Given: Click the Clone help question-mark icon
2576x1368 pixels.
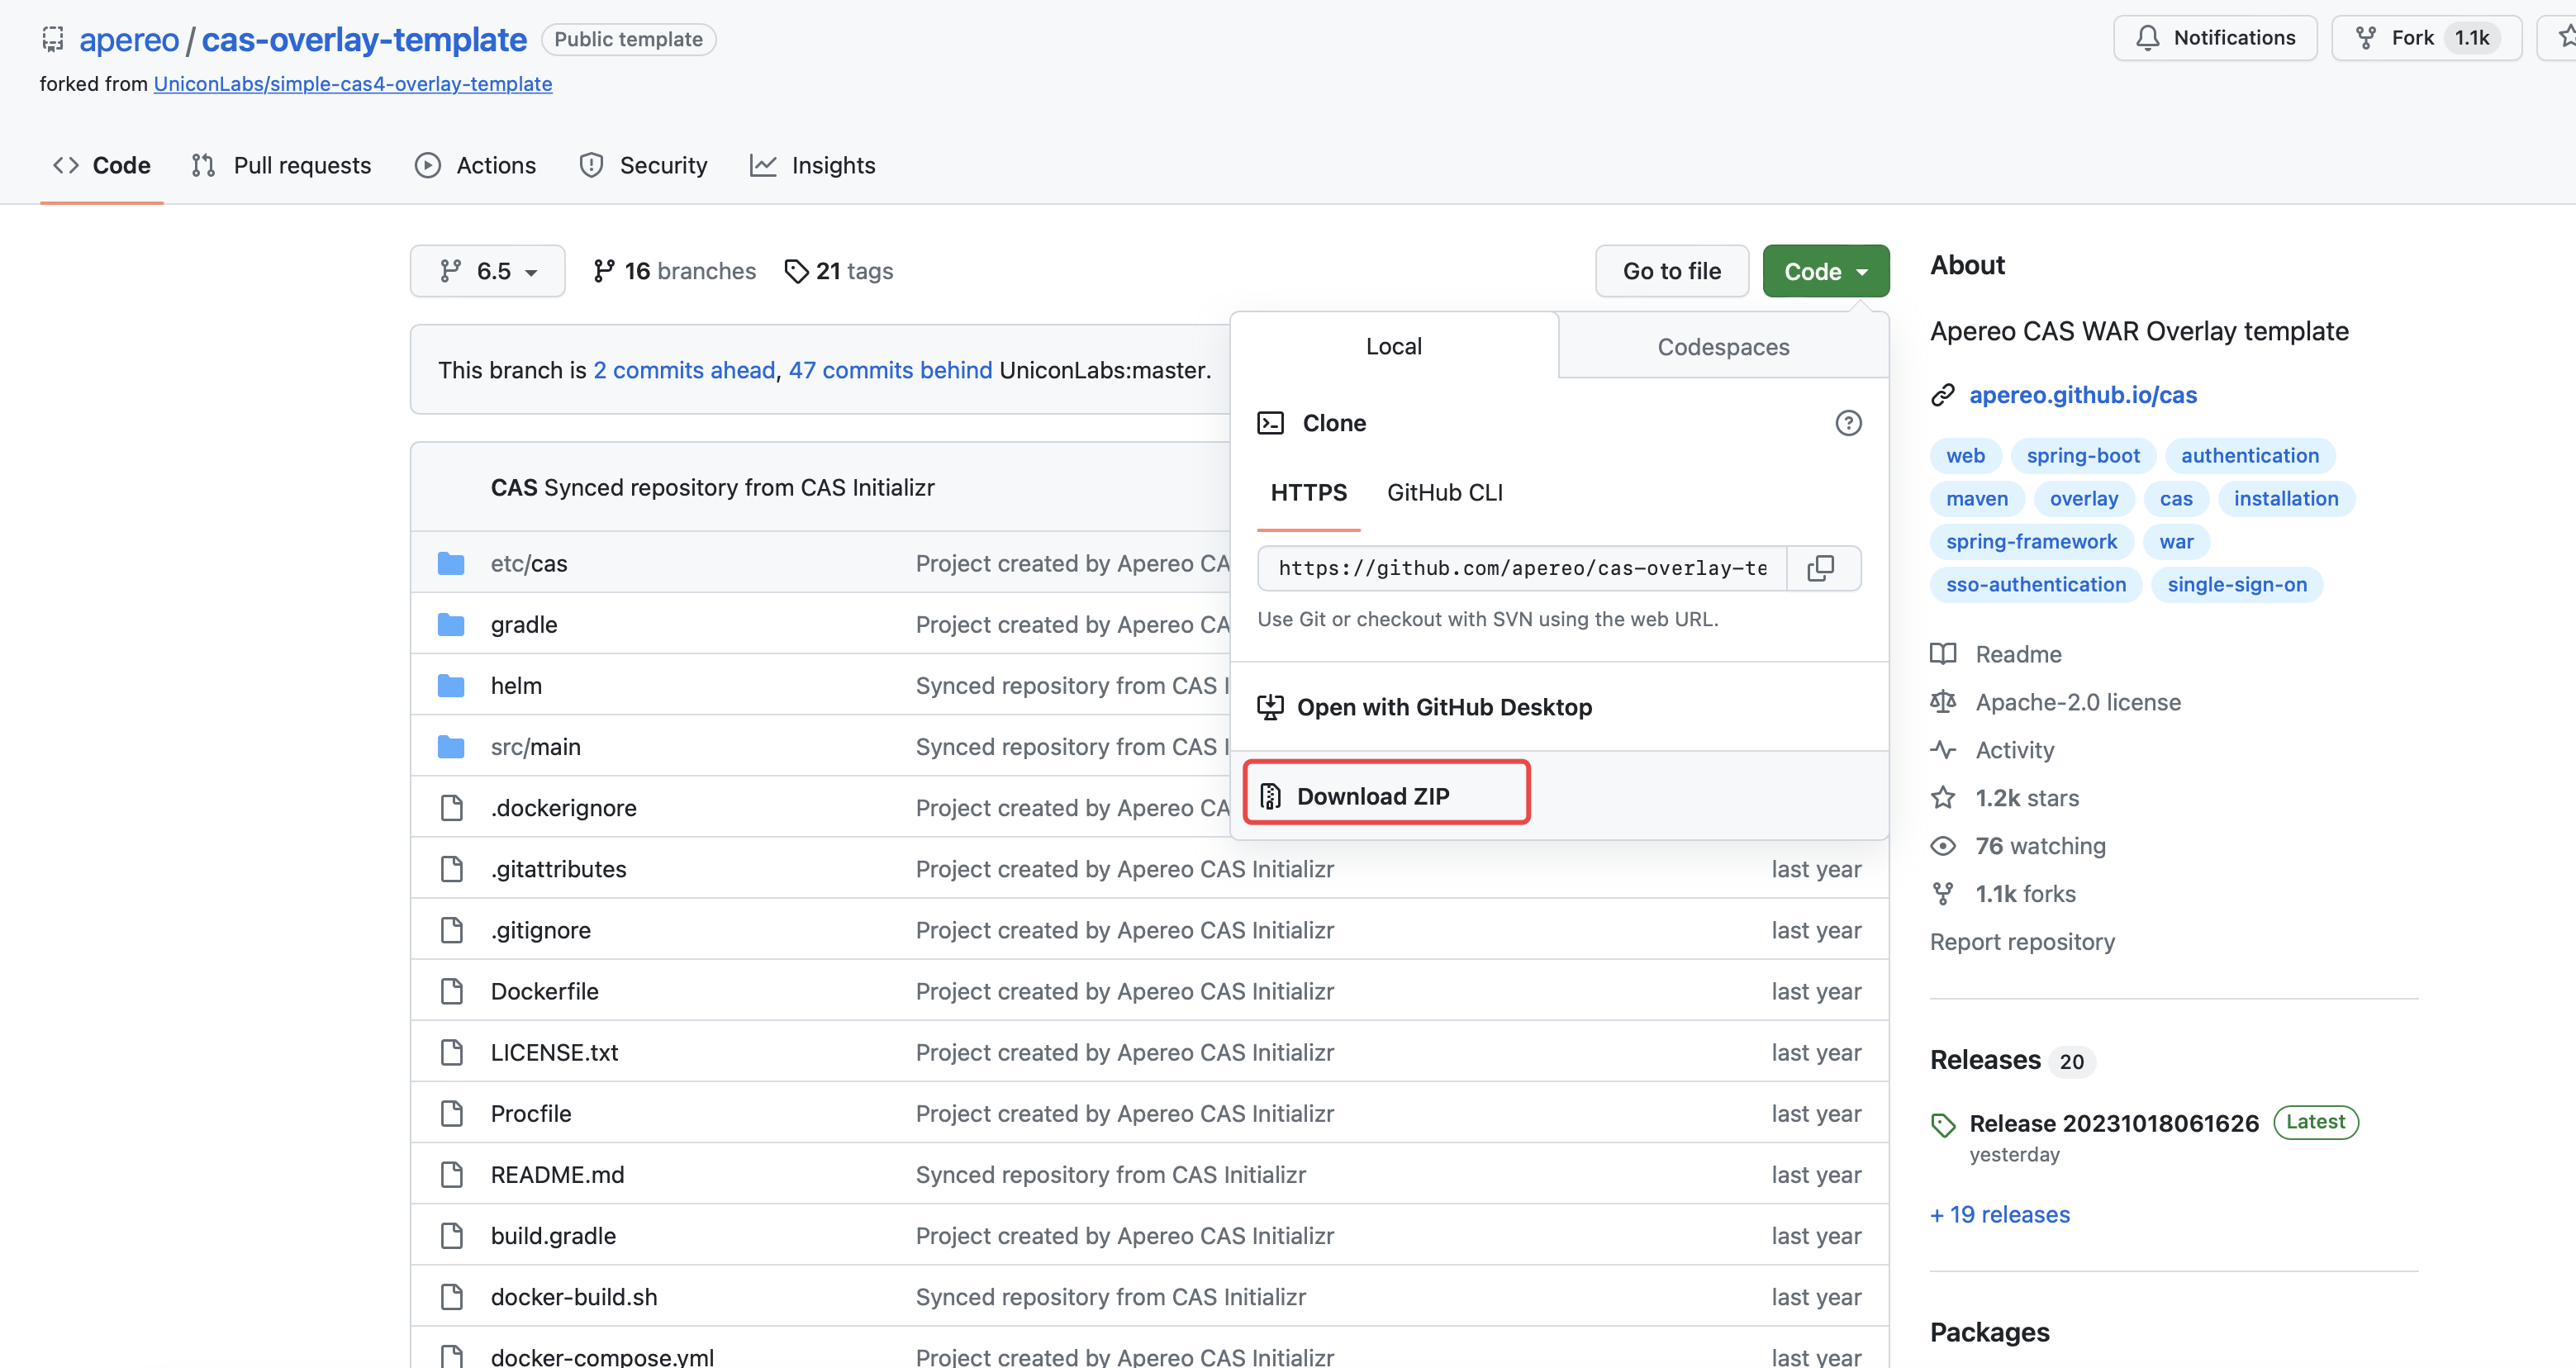Looking at the screenshot, I should click(x=1848, y=423).
